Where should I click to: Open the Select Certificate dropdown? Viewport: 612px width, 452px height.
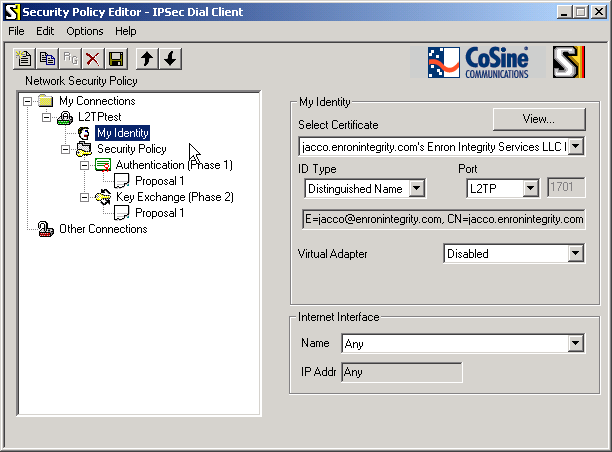[576, 147]
